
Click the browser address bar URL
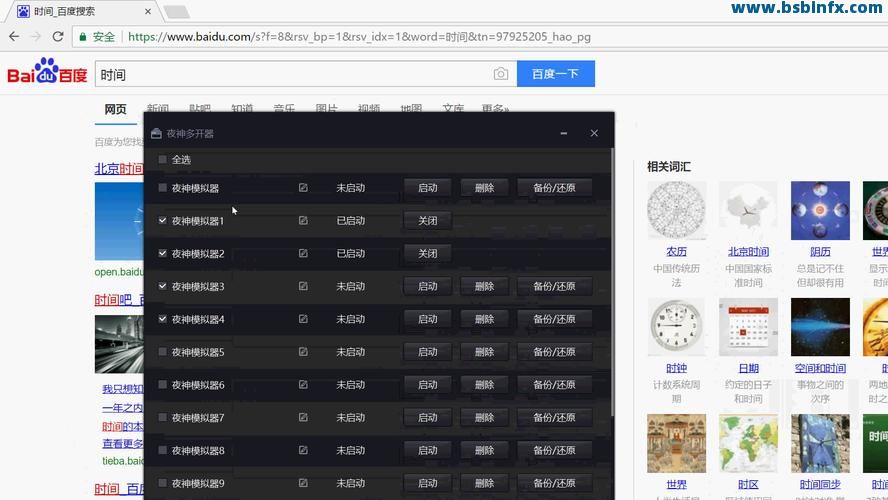point(359,37)
